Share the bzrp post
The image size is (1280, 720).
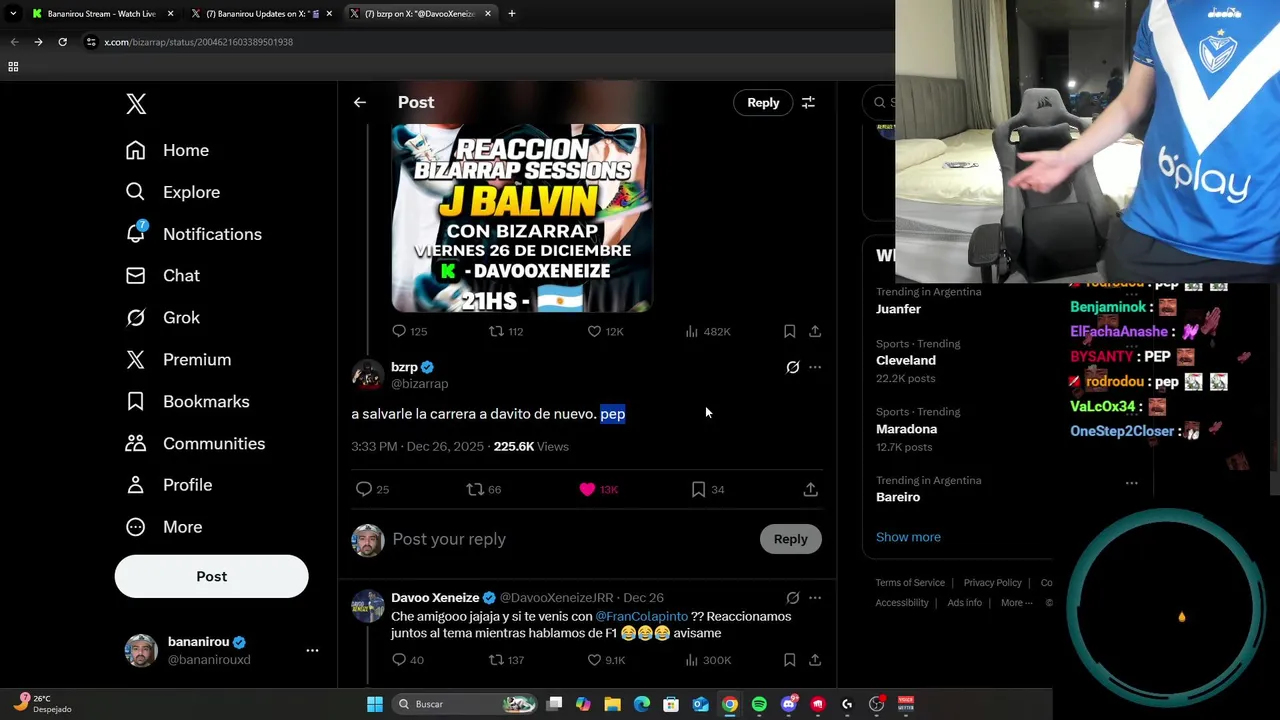810,489
